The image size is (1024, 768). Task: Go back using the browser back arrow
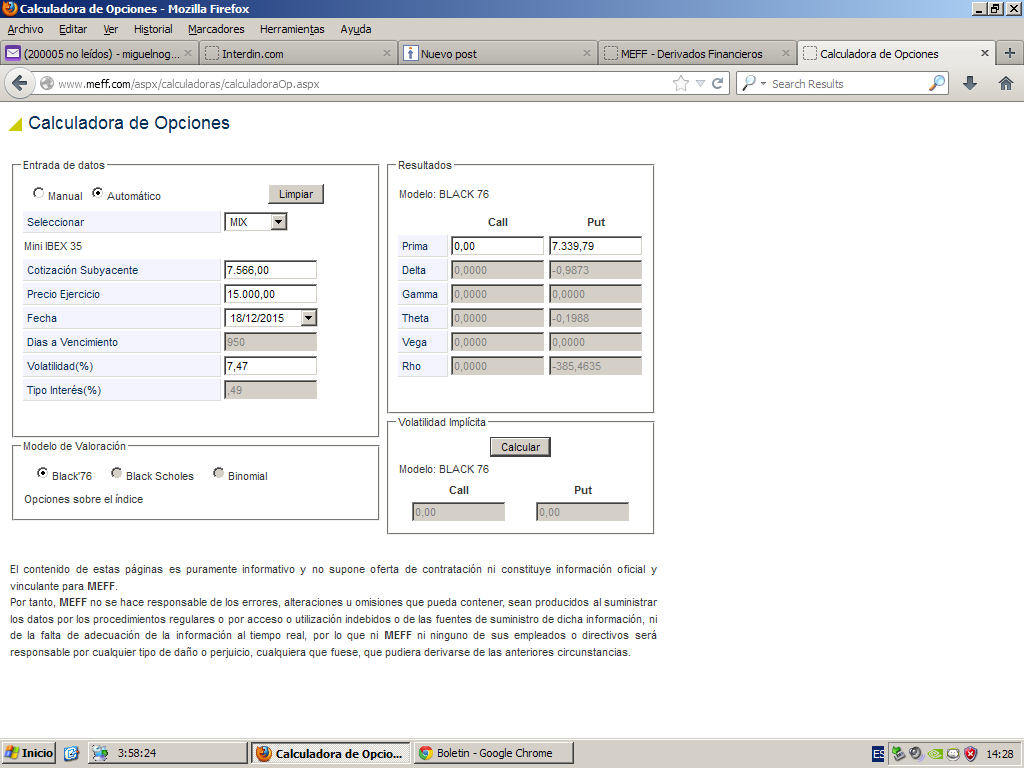tap(20, 84)
